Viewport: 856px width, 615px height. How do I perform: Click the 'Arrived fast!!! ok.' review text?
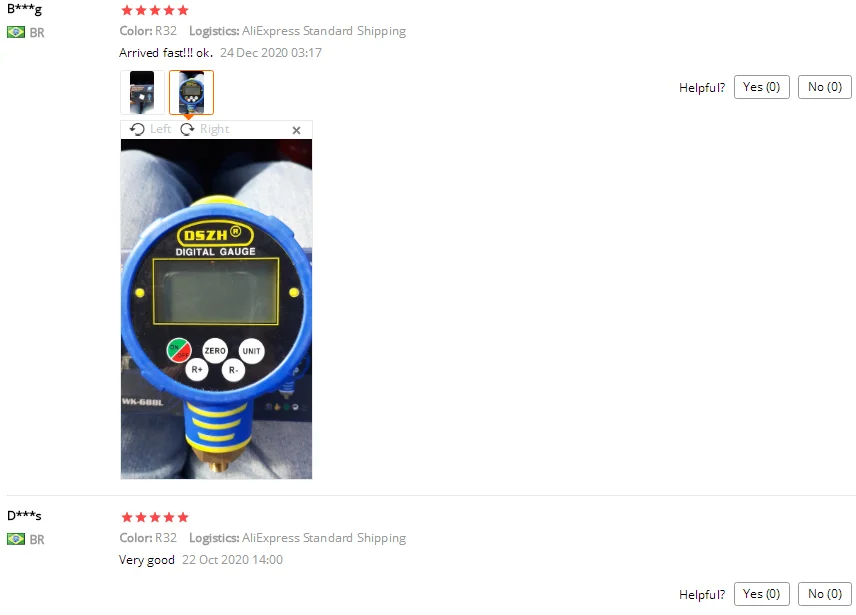click(166, 53)
